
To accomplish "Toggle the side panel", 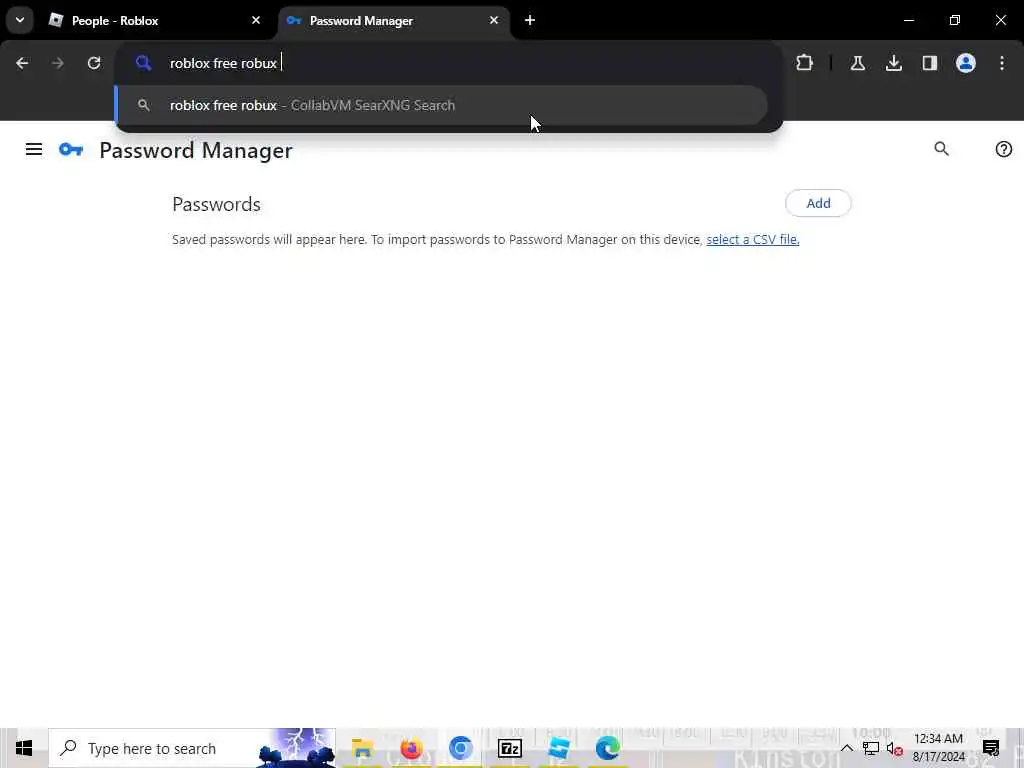I will tap(929, 63).
